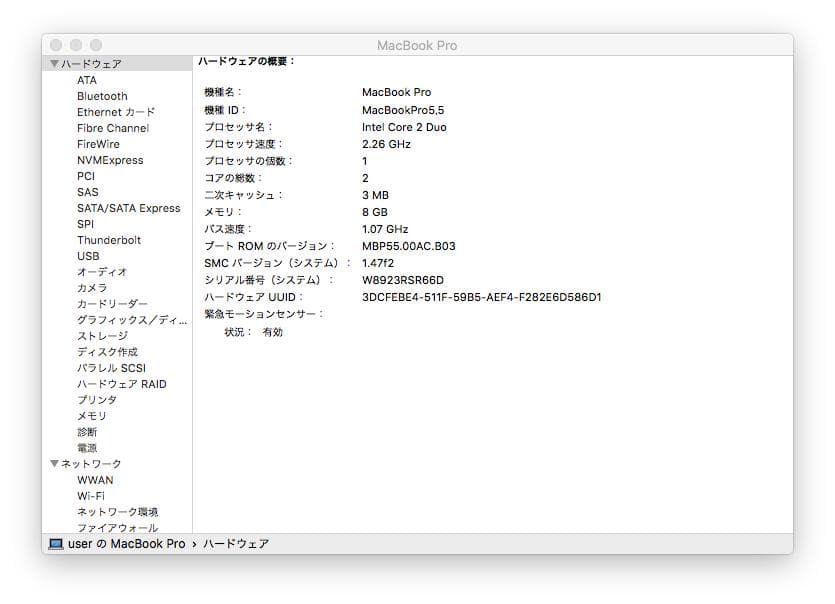835x604 pixels.
Task: Select ディスク作成 in the sidebar
Action: (x=108, y=352)
